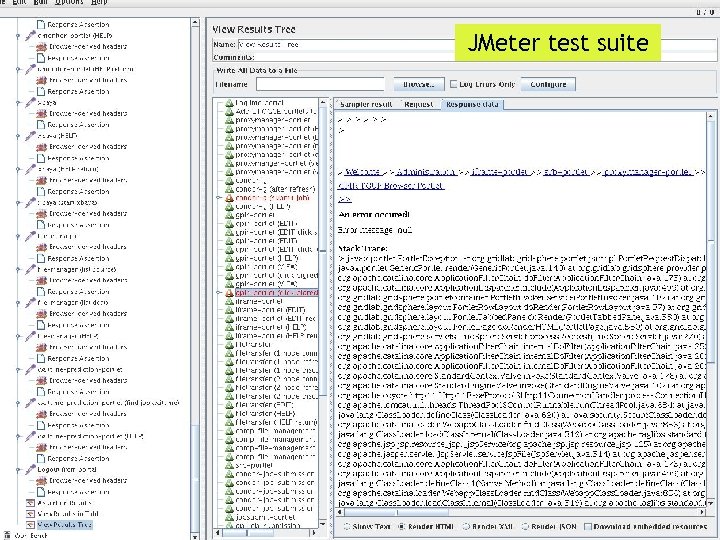Open the Sampler result tab
This screenshot has height=540, width=720.
pyautogui.click(x=366, y=104)
